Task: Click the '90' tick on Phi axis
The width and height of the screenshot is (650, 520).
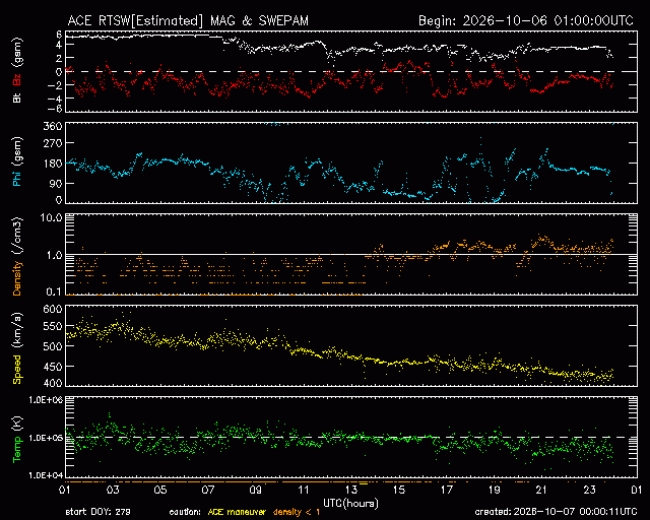Action: point(56,183)
